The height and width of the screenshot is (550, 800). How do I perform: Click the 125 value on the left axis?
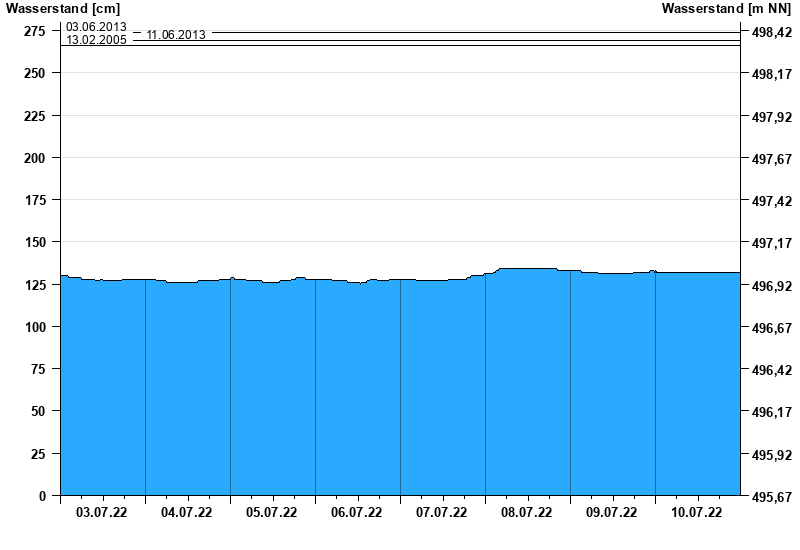(x=35, y=285)
